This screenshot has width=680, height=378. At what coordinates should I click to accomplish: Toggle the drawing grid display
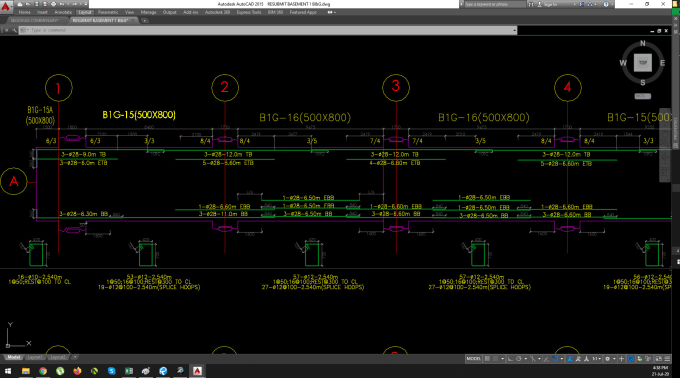[487, 359]
